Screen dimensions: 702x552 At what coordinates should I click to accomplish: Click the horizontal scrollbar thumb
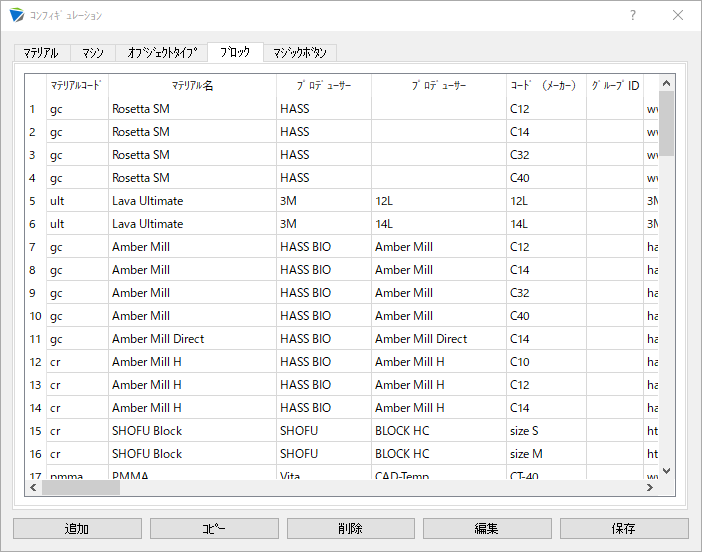(81, 488)
